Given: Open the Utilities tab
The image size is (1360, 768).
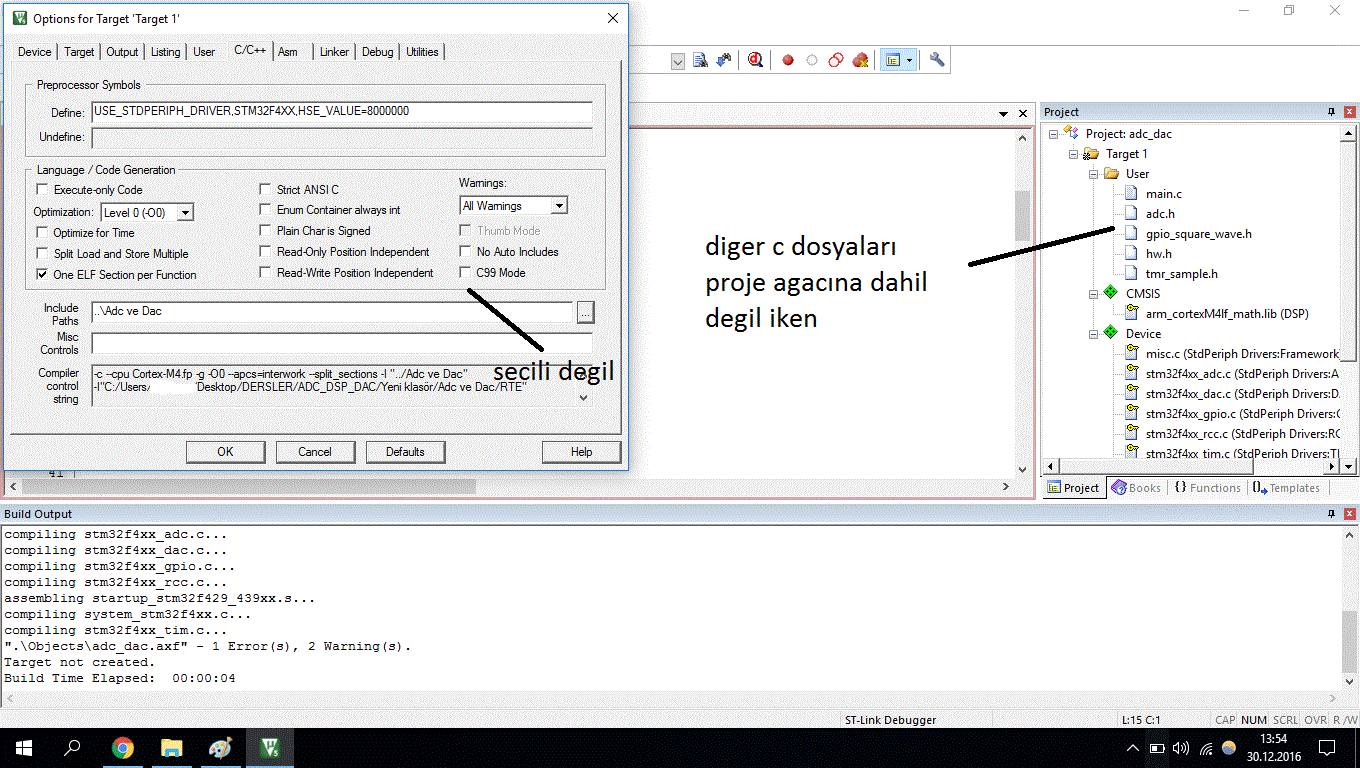Looking at the screenshot, I should point(422,52).
